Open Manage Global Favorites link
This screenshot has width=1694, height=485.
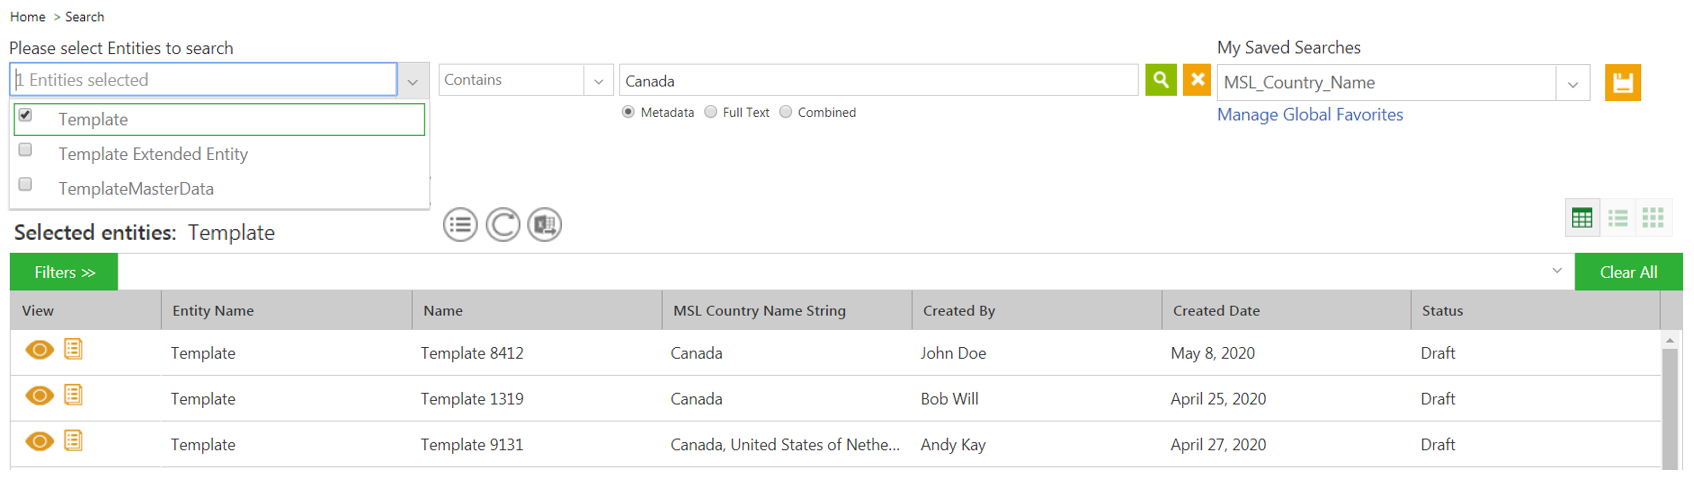tap(1309, 115)
